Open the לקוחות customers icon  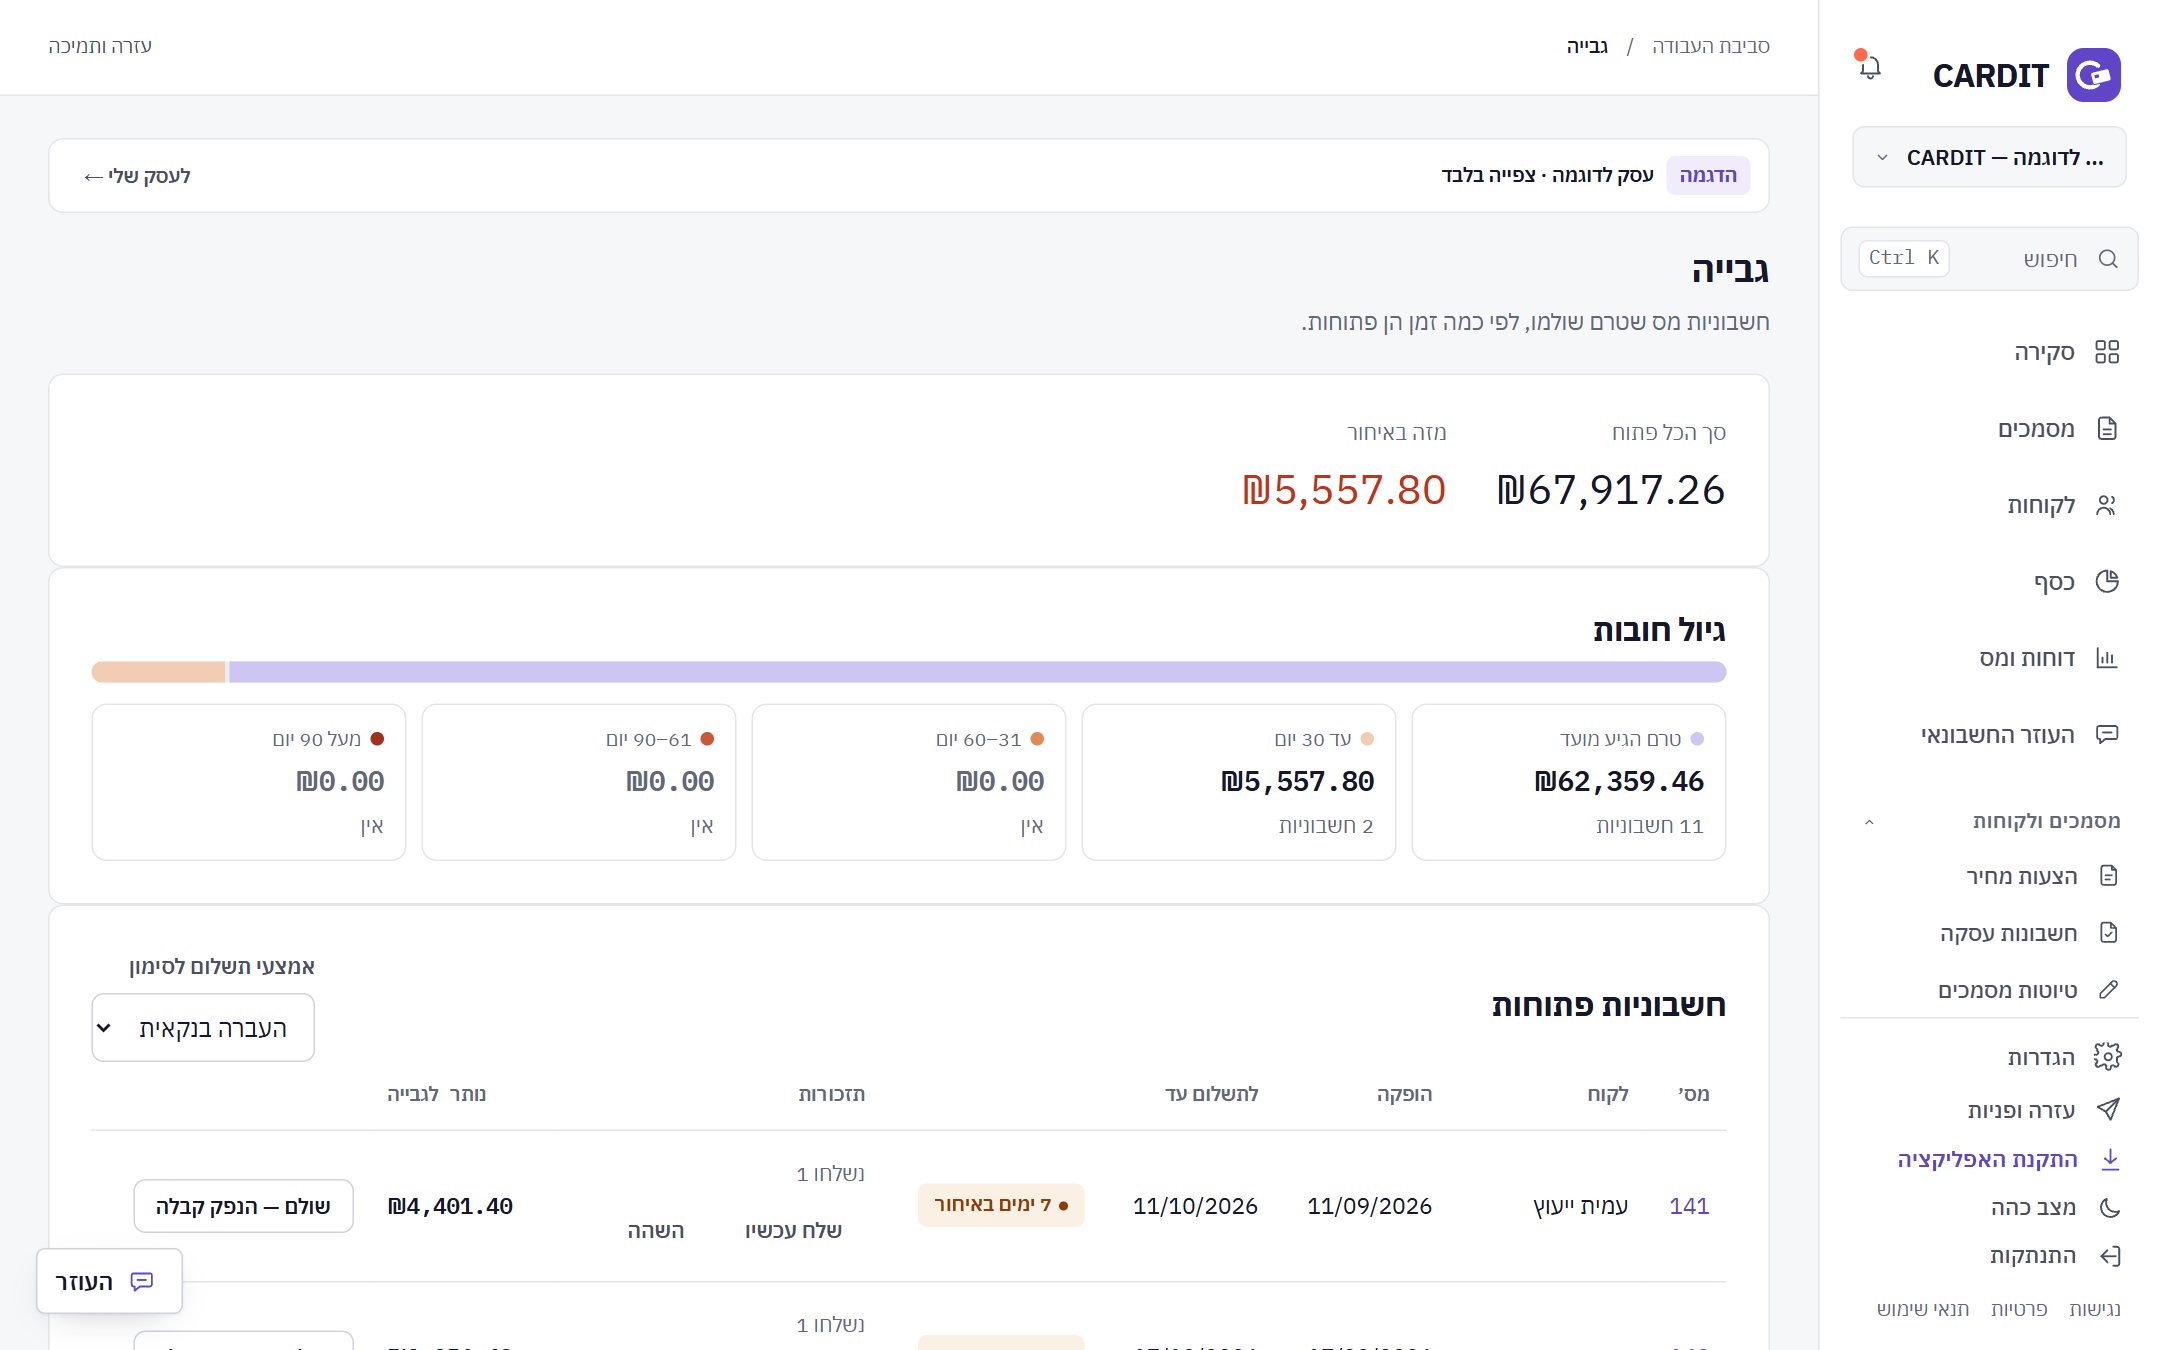pyautogui.click(x=2107, y=505)
